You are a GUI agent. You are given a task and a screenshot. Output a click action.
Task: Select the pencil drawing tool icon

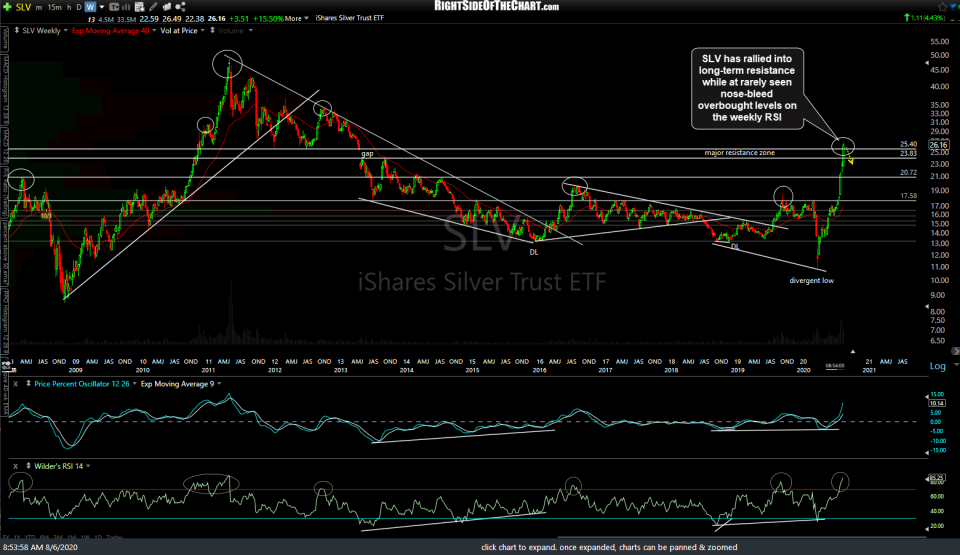[x=153, y=7]
